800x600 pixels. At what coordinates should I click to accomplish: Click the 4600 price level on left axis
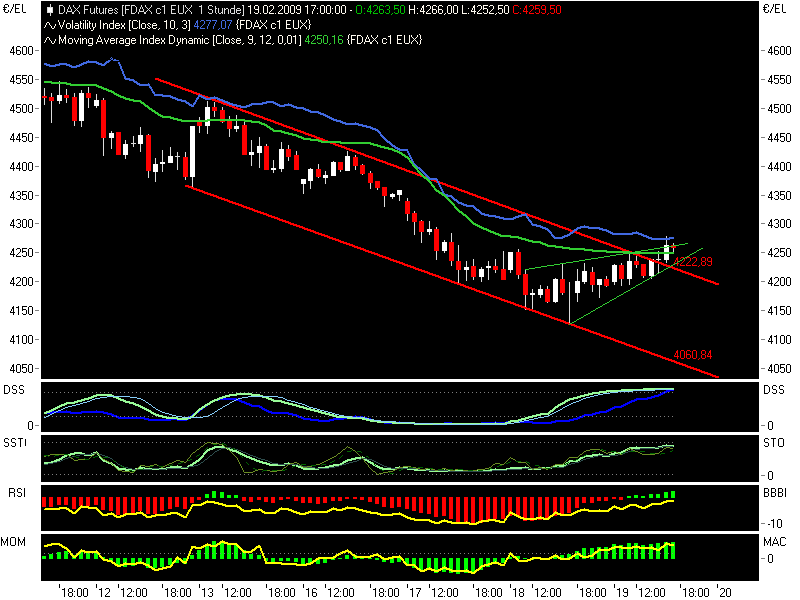(21, 51)
